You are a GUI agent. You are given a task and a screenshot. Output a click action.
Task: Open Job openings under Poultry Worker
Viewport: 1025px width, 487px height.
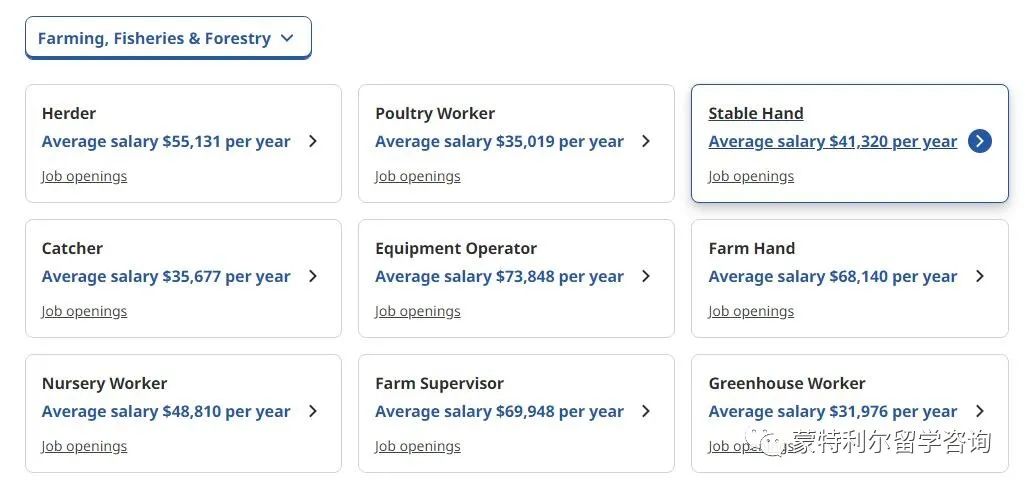418,176
